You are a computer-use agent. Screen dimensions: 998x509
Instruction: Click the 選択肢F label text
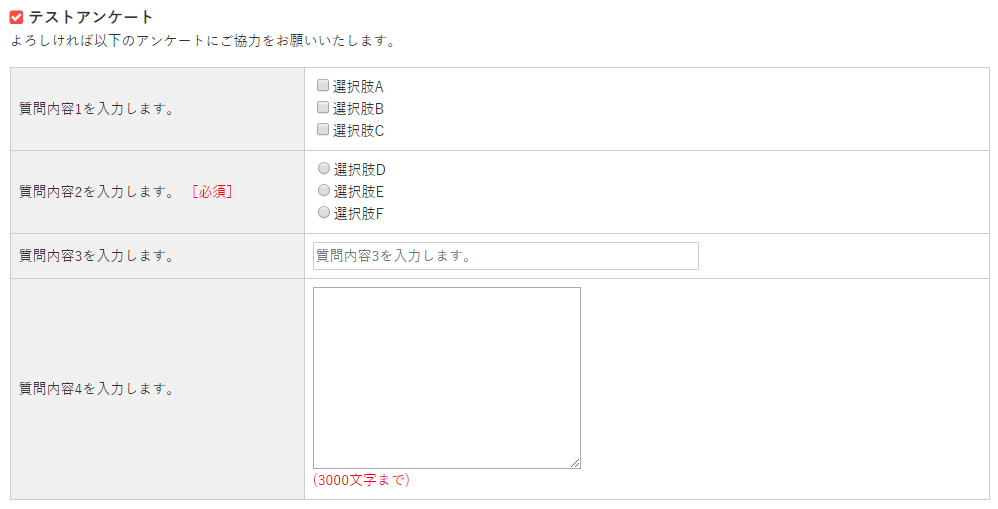click(358, 213)
